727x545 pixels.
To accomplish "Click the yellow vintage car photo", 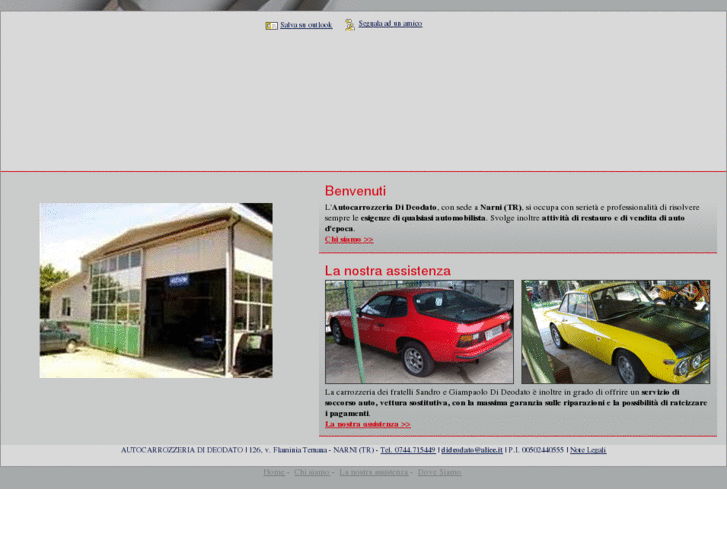I will tap(616, 332).
